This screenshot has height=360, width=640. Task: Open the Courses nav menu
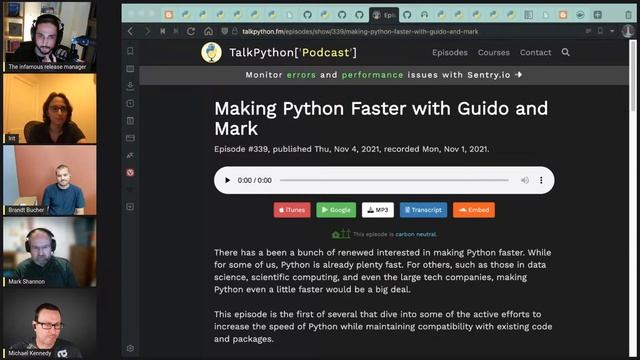(x=494, y=52)
